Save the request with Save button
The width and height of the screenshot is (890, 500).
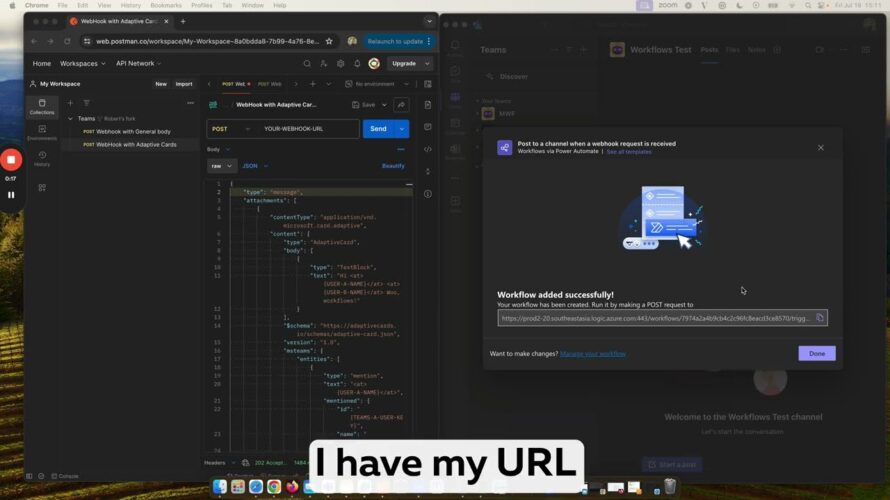[x=364, y=104]
